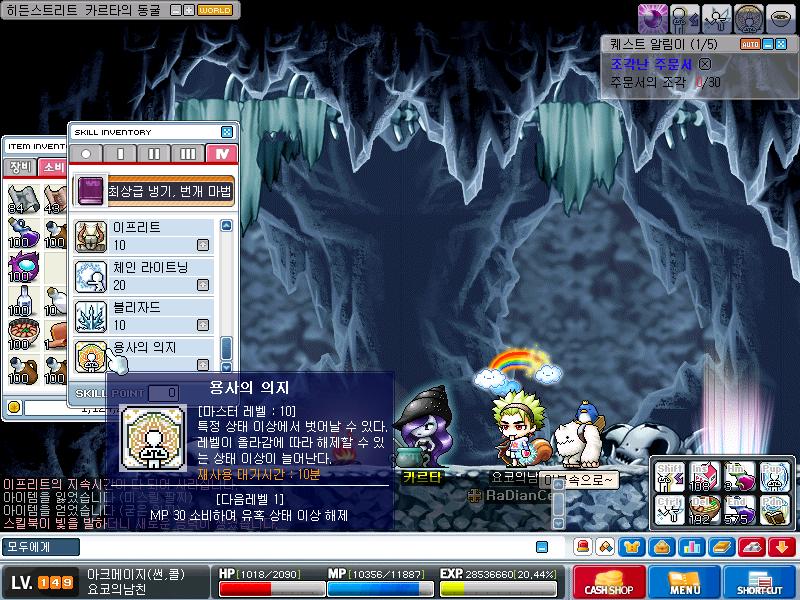Open the inventory bag icon button
The height and width of the screenshot is (600, 800).
coord(662,547)
